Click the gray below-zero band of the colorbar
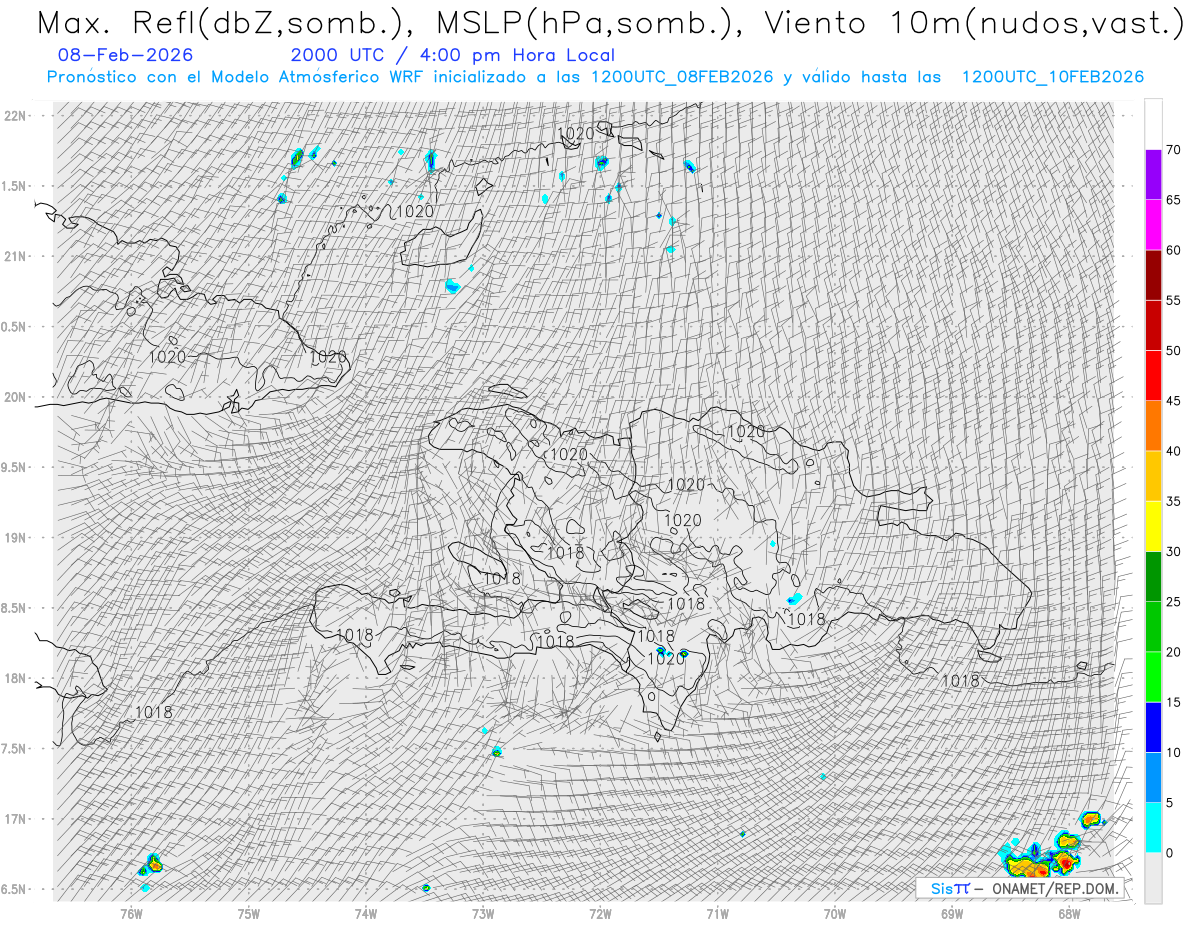Screen dimensions: 1200x927 point(1153,877)
